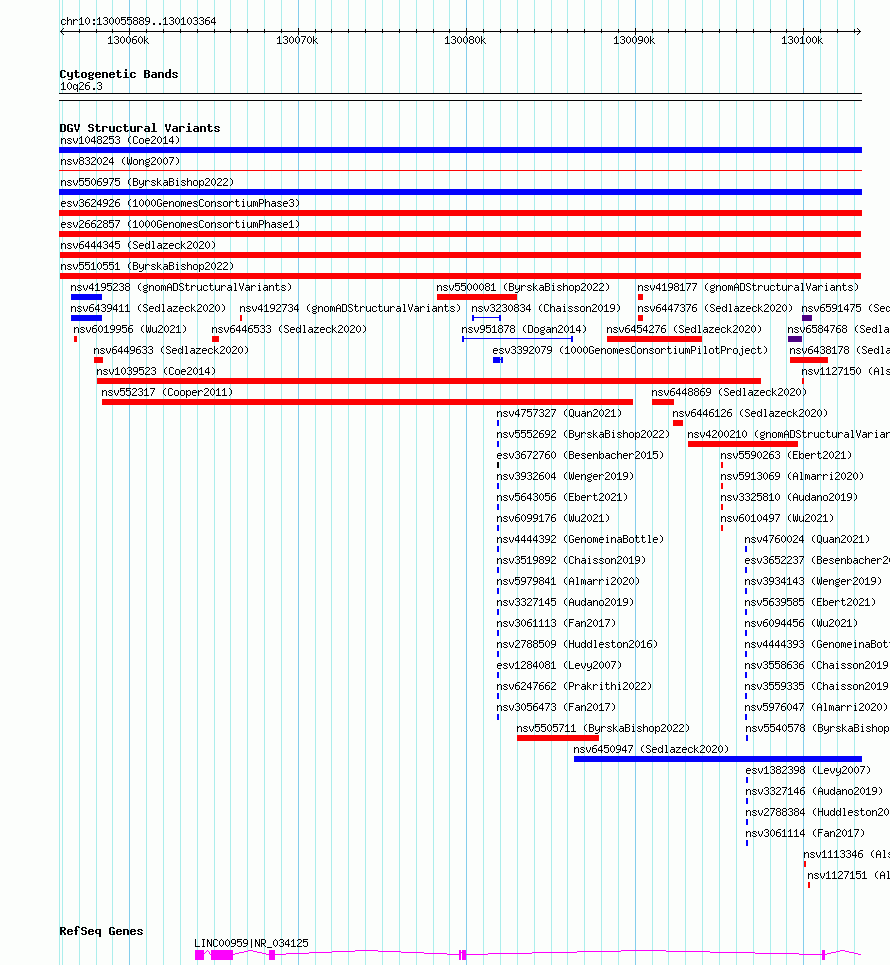The image size is (890, 965).
Task: Click the nsv6439411 (Sedlazeck2020) label
Action: point(148,308)
